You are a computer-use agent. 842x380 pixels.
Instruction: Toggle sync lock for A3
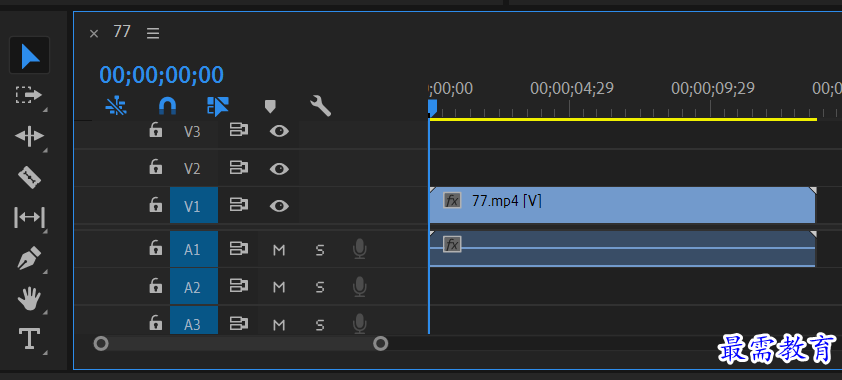click(239, 324)
